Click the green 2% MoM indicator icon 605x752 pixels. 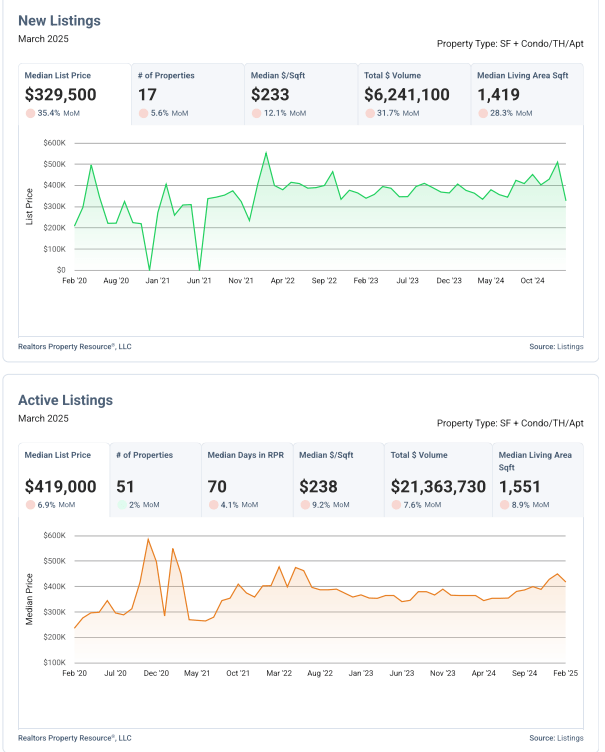click(x=121, y=505)
